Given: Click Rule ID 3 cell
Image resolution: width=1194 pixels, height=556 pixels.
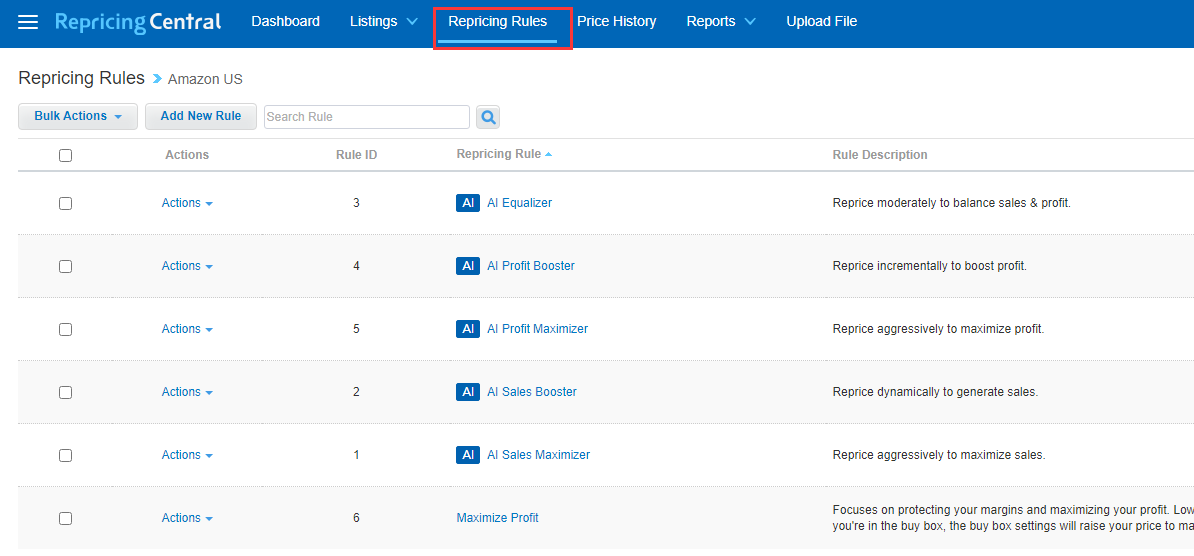Looking at the screenshot, I should [356, 203].
